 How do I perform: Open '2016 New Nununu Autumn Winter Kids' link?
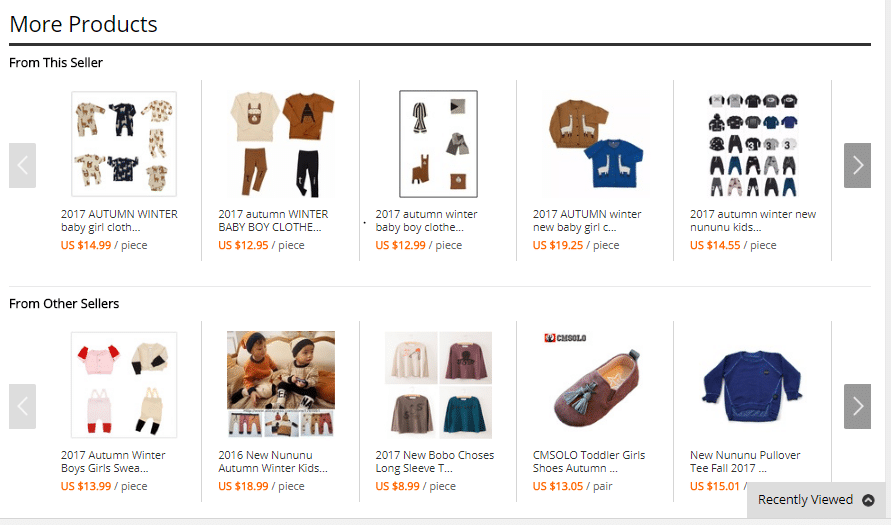pos(273,461)
